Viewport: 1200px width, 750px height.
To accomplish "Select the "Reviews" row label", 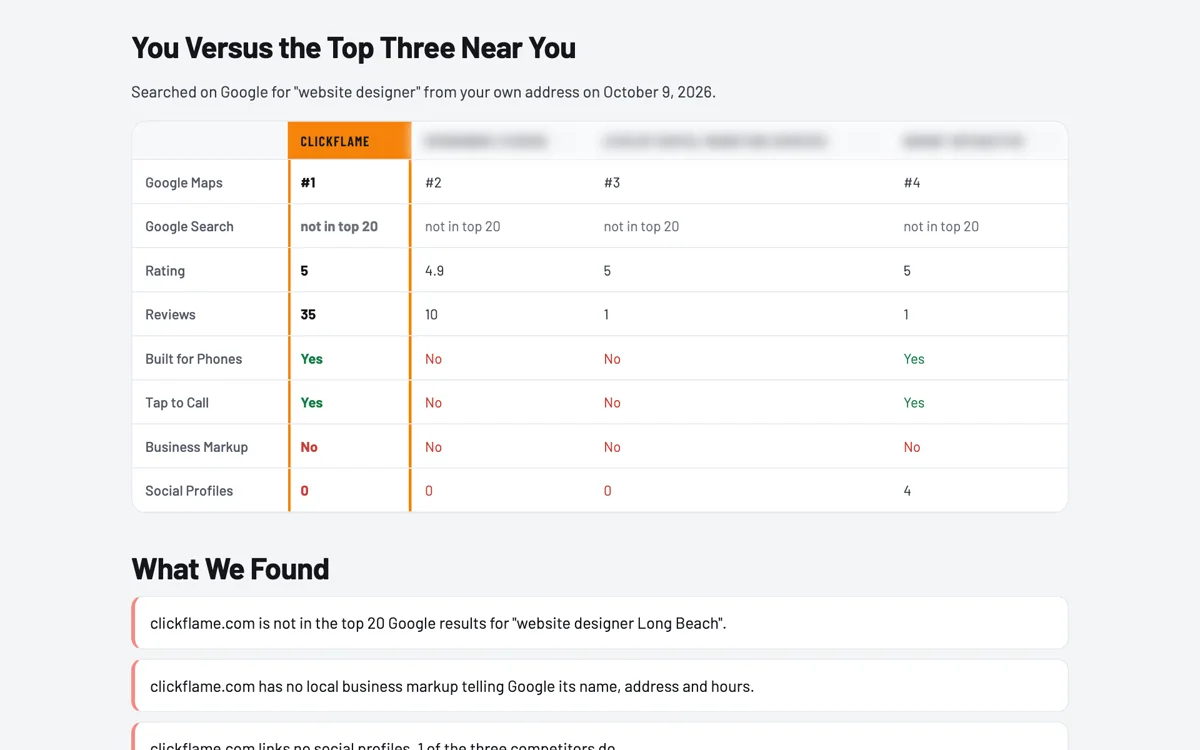I will [x=170, y=315].
